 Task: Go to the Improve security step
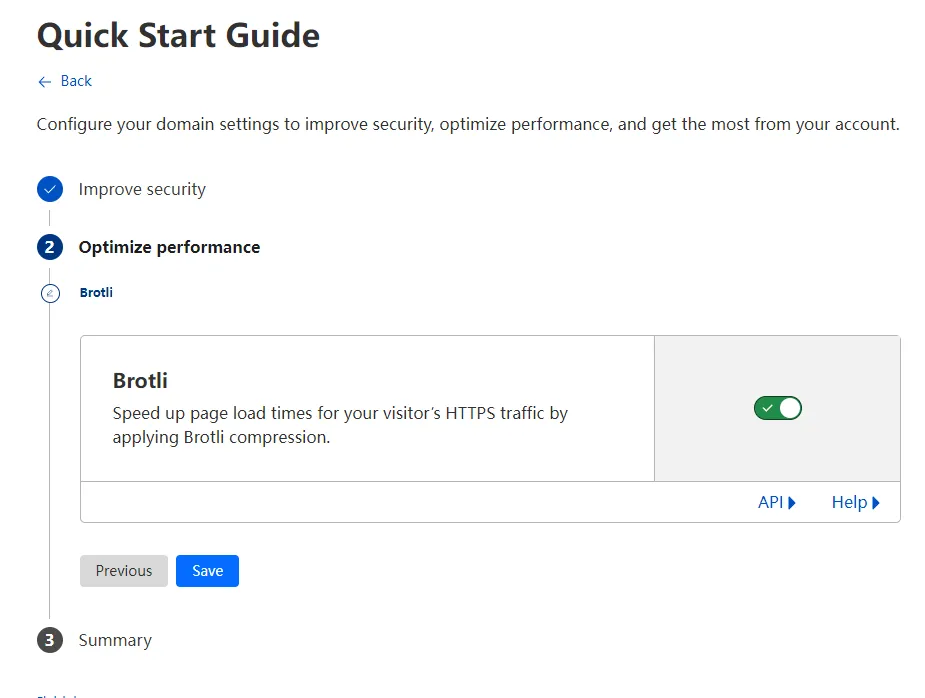[x=142, y=189]
